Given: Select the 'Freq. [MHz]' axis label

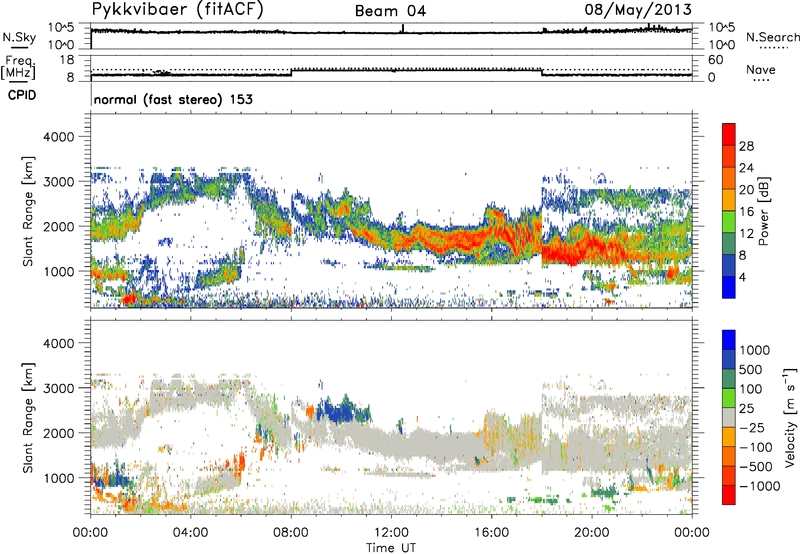Looking at the screenshot, I should 18,68.
